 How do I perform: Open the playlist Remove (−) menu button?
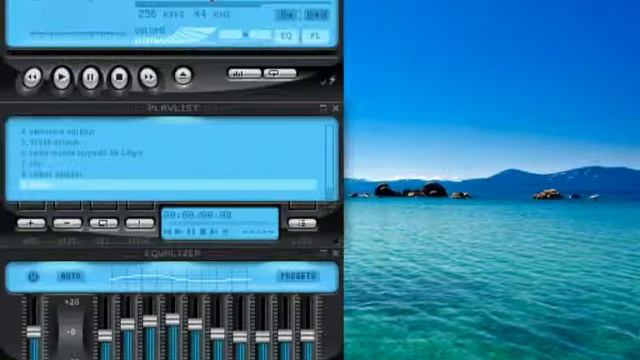point(67,223)
